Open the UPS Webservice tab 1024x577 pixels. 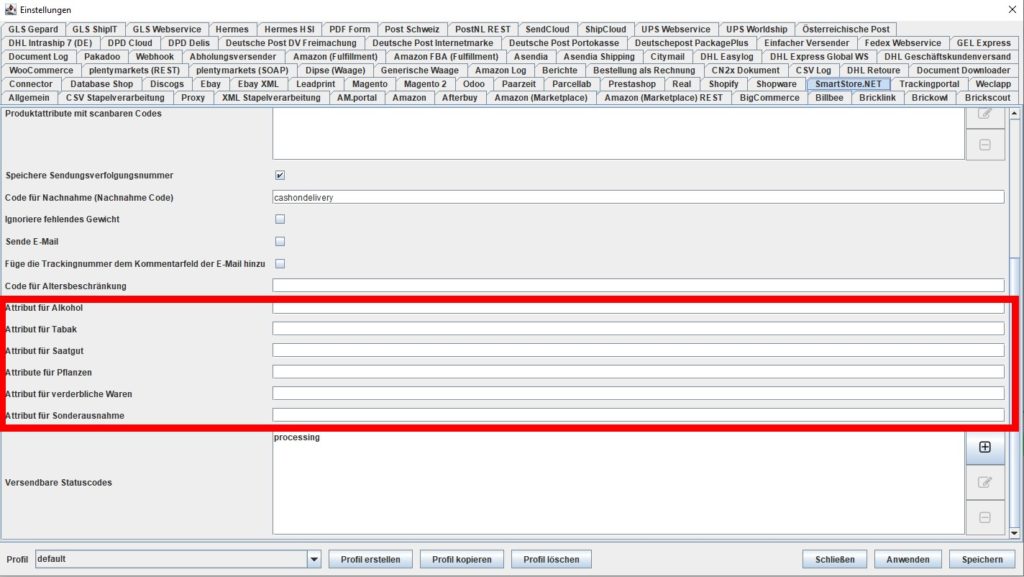tap(676, 29)
